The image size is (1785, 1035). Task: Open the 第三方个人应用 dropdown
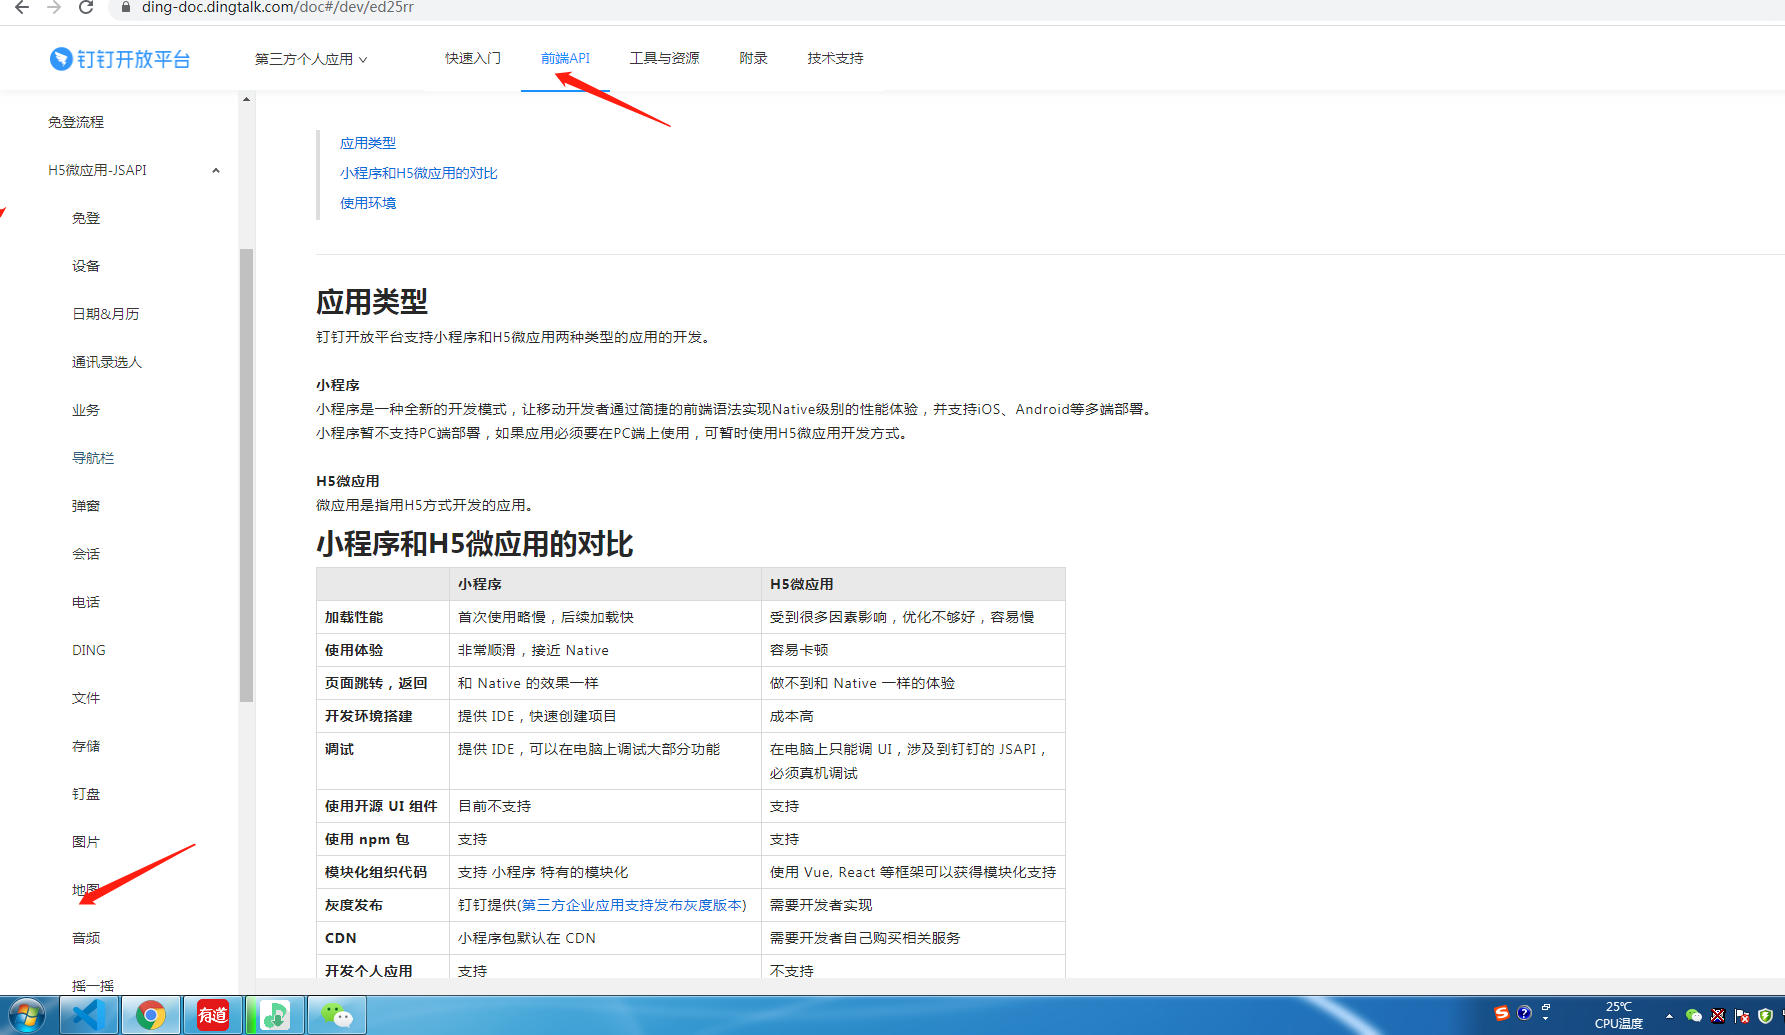311,58
